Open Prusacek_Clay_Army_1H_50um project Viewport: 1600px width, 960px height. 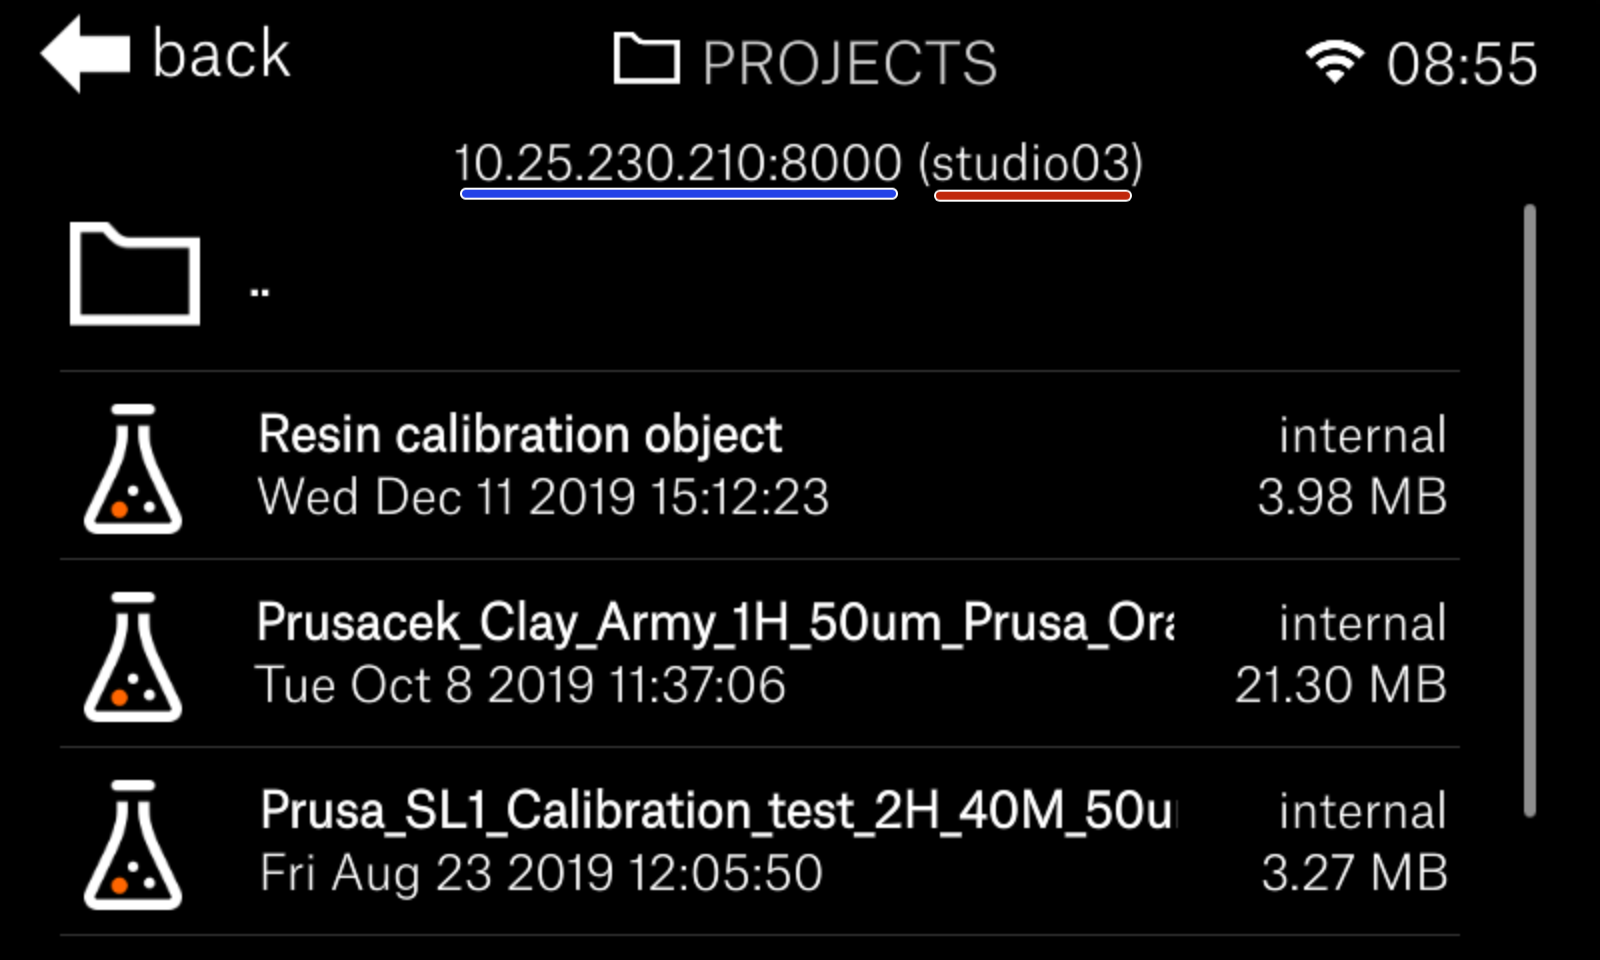click(715, 623)
